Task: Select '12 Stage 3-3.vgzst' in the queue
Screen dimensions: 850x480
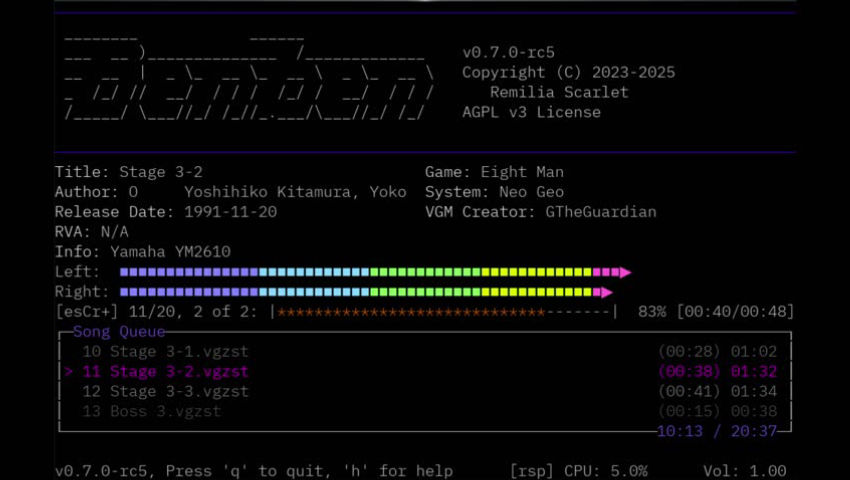Action: (x=165, y=392)
